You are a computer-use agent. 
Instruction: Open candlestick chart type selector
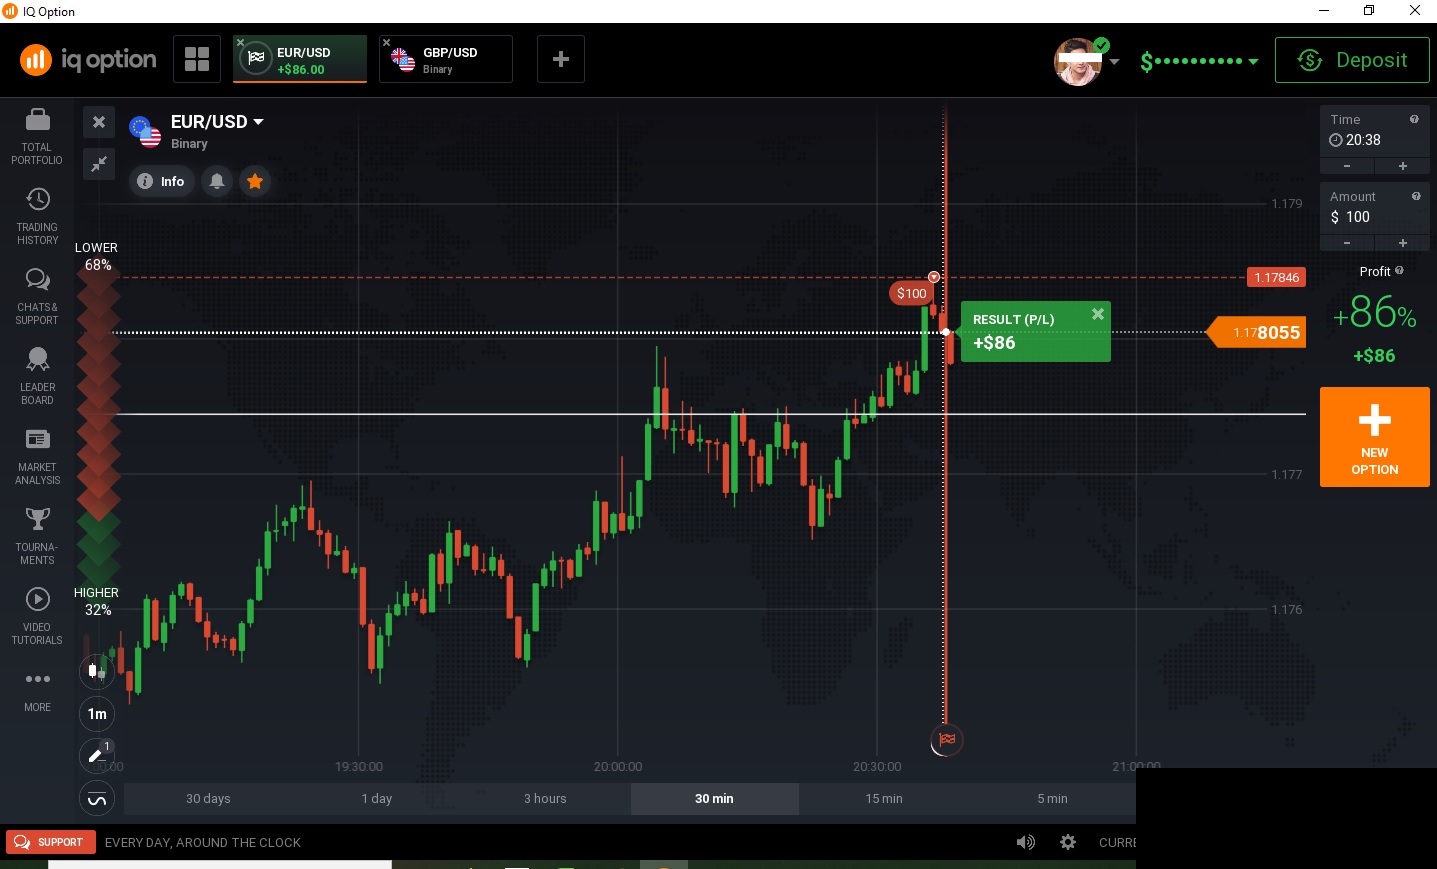coord(97,671)
